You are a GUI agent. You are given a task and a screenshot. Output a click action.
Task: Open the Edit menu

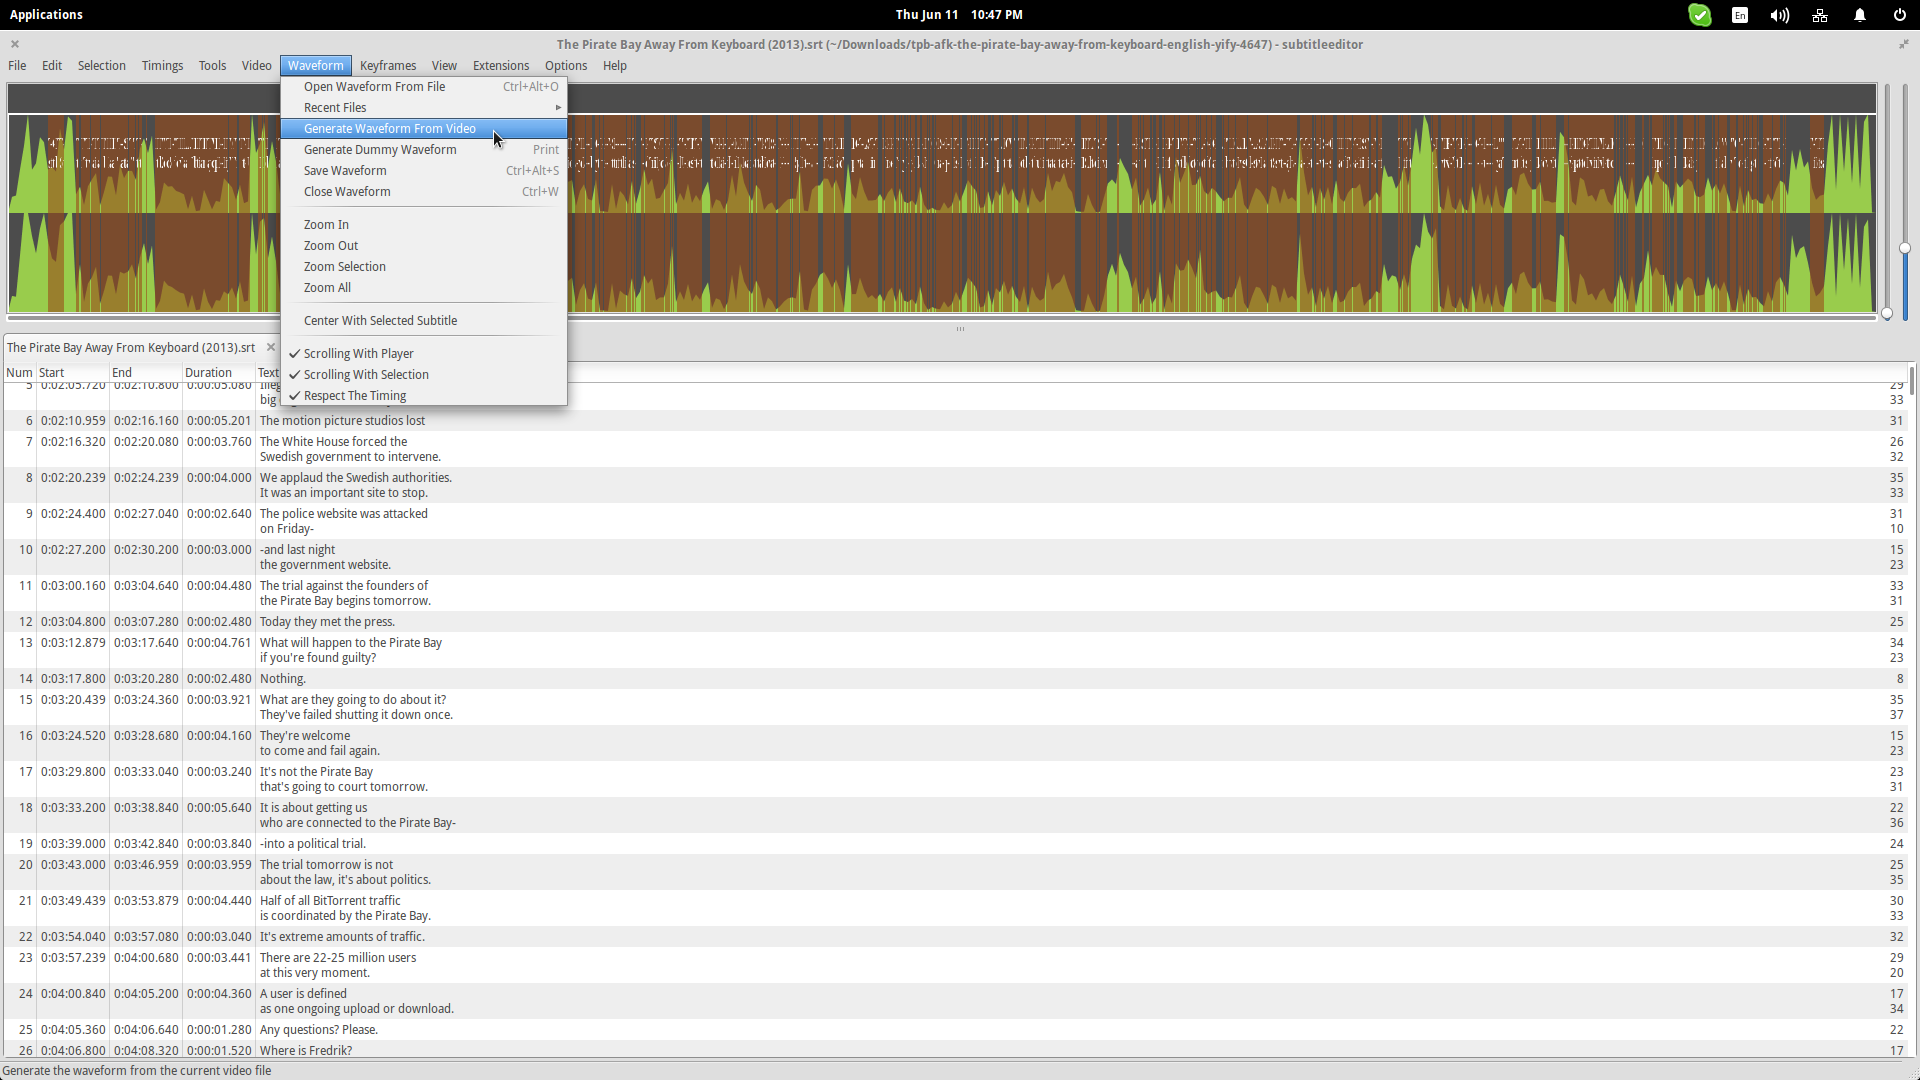click(x=52, y=65)
